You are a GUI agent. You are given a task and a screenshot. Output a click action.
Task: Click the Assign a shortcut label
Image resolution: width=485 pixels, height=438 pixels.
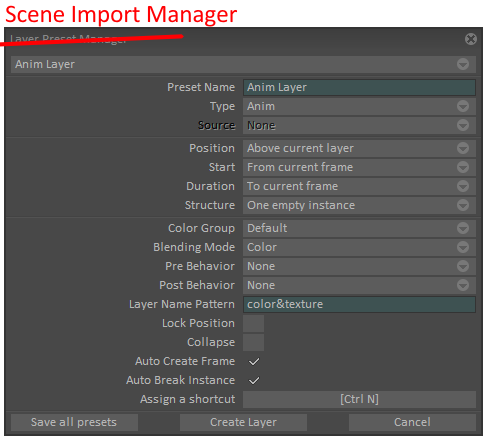(x=188, y=399)
